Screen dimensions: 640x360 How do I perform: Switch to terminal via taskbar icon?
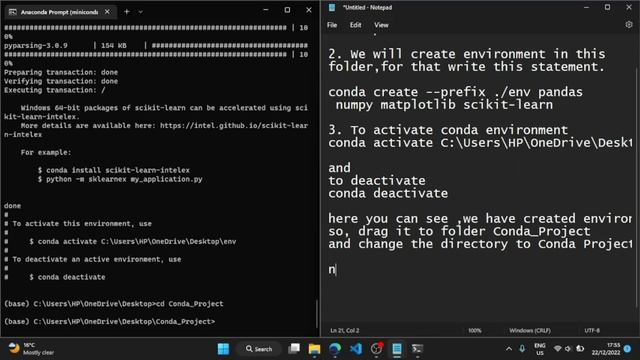pos(417,349)
